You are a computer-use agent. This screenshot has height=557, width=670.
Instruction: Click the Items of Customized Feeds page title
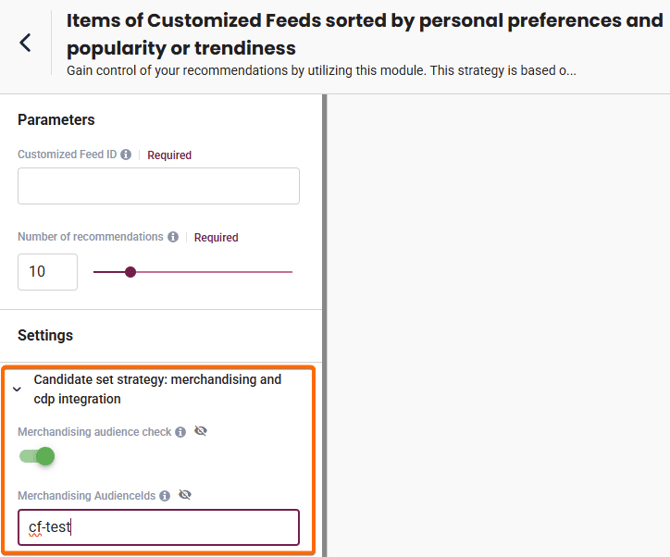click(x=364, y=33)
